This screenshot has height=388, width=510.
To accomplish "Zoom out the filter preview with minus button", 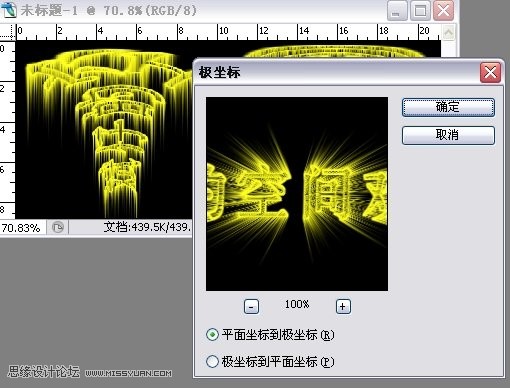I will [x=251, y=306].
